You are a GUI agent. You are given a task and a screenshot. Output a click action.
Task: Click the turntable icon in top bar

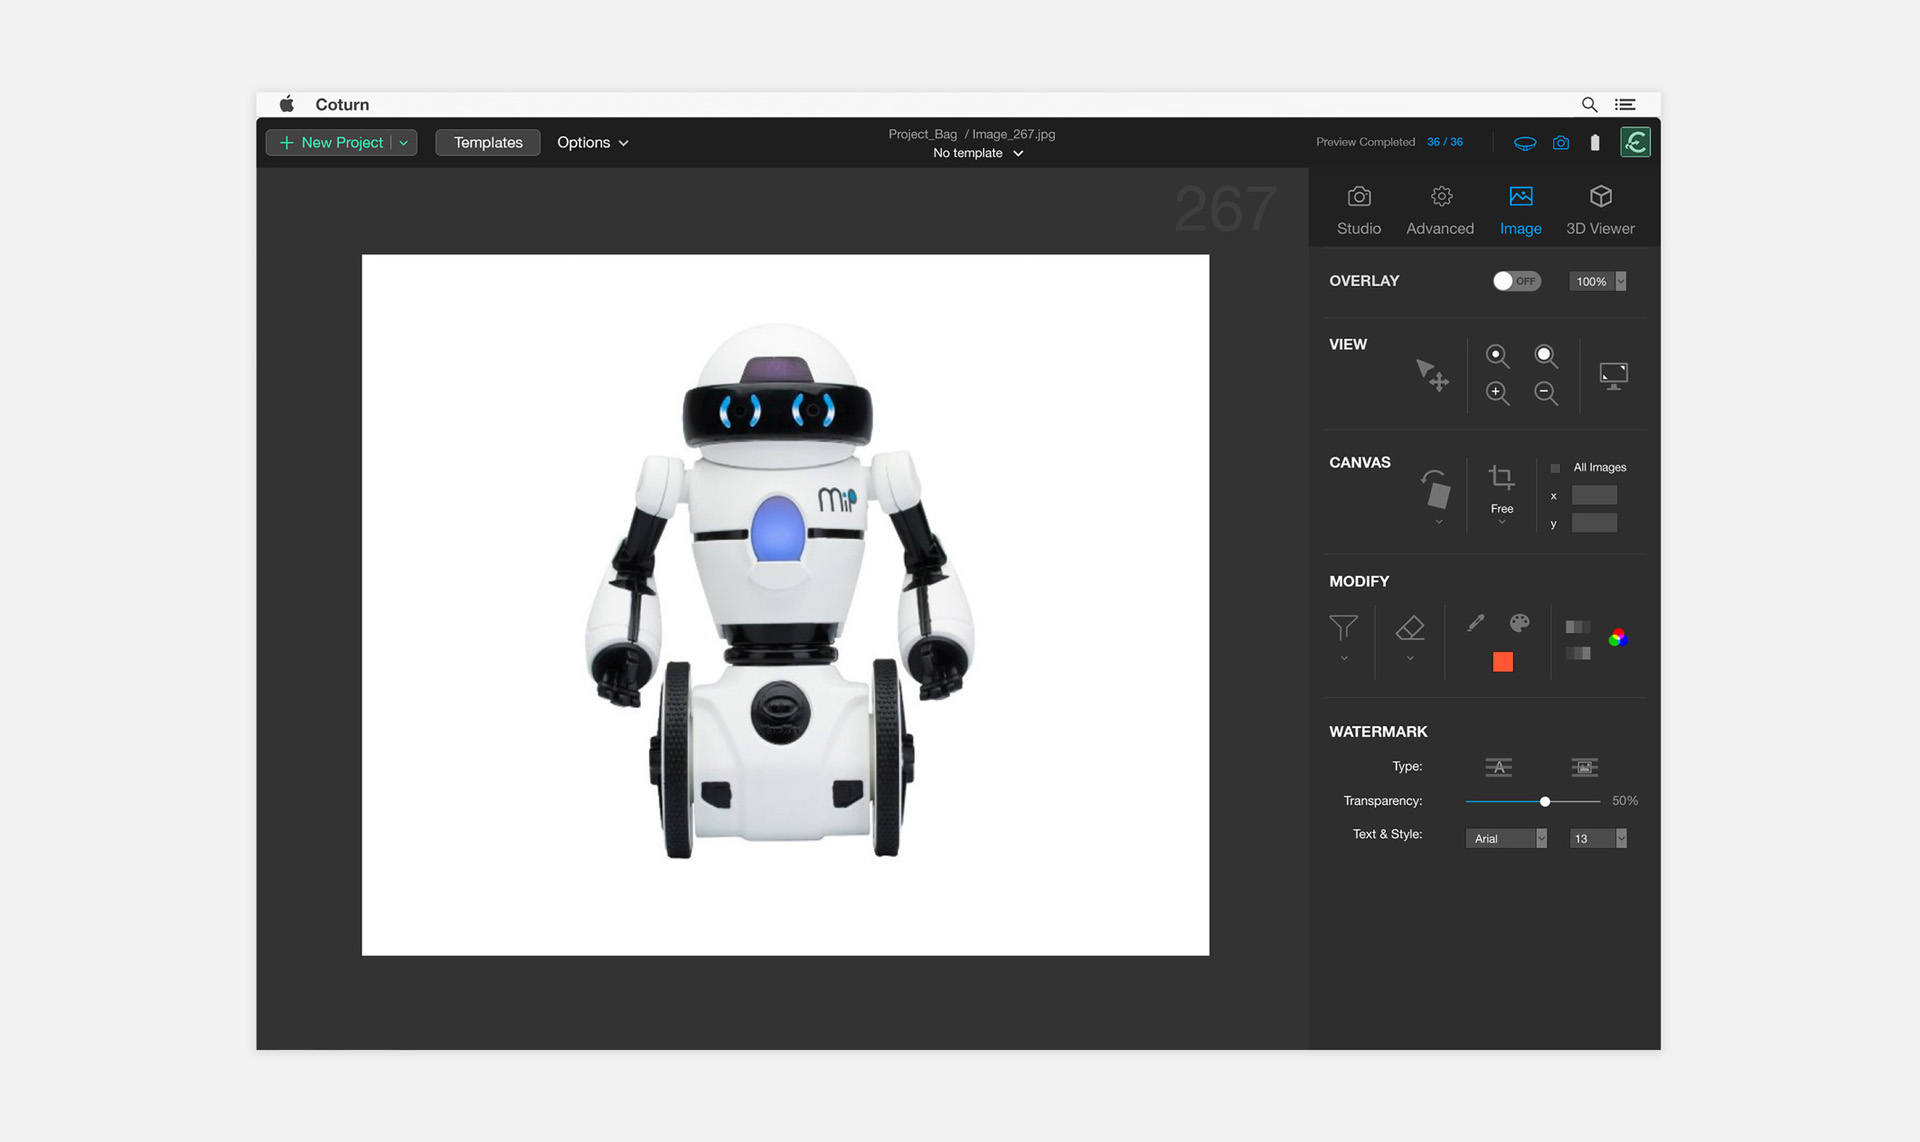click(1524, 143)
